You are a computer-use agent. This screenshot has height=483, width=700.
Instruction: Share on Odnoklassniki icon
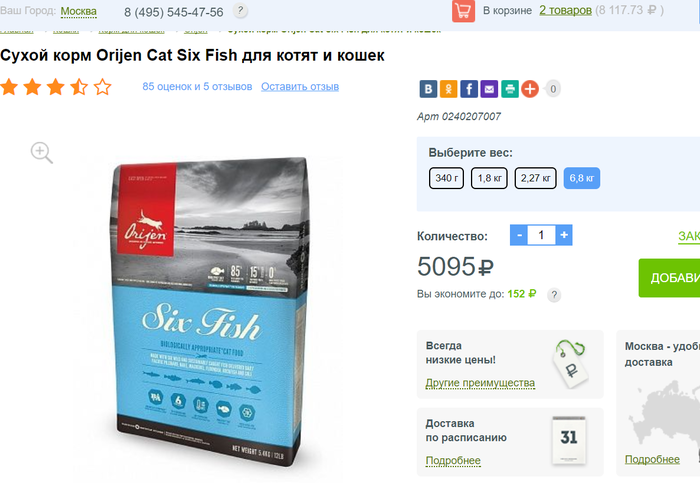click(x=448, y=89)
